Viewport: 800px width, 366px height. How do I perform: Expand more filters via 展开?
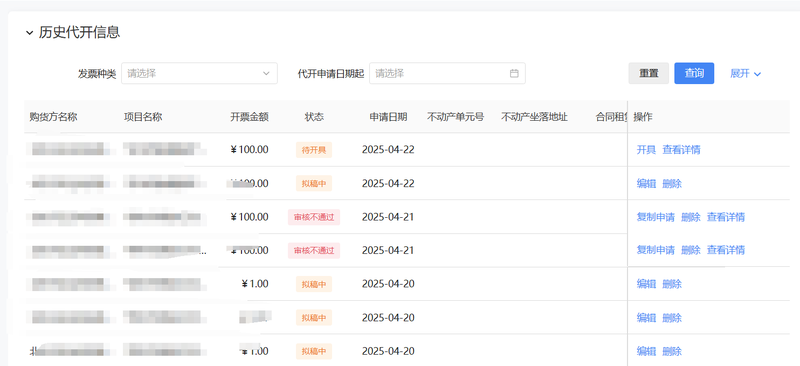(x=745, y=74)
